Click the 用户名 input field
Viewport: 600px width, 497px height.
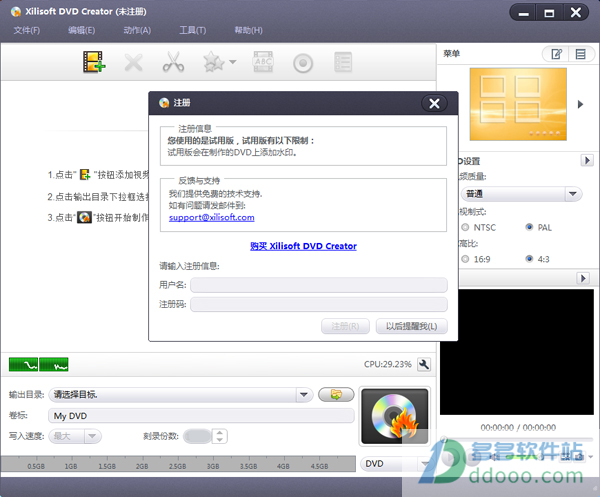(319, 285)
